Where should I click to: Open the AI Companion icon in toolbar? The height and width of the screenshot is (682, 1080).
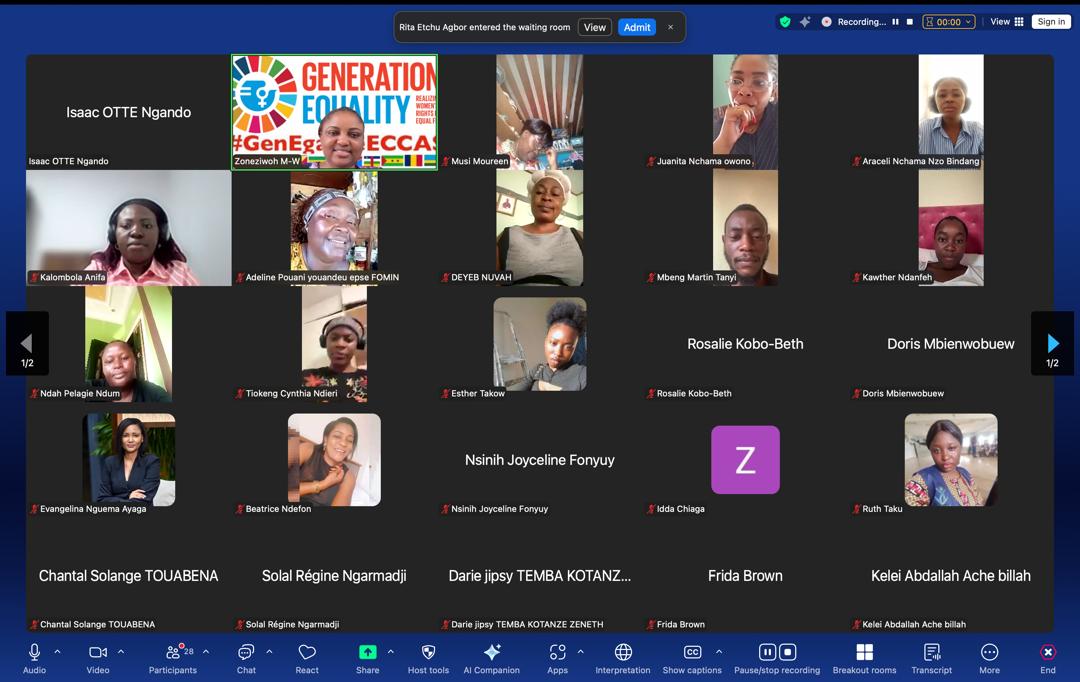(x=492, y=652)
